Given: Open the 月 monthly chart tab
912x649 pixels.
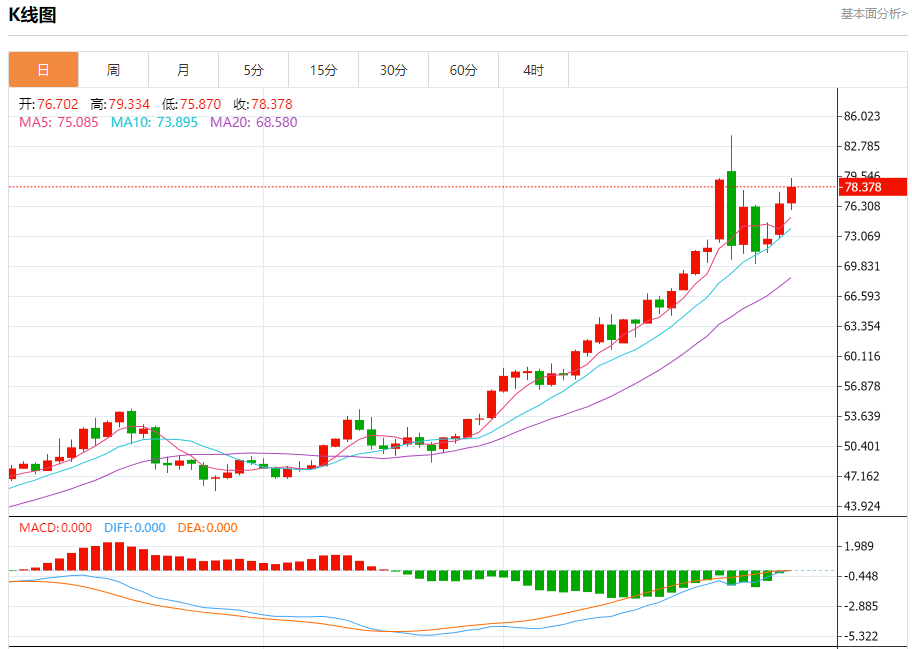Looking at the screenshot, I should point(183,70).
